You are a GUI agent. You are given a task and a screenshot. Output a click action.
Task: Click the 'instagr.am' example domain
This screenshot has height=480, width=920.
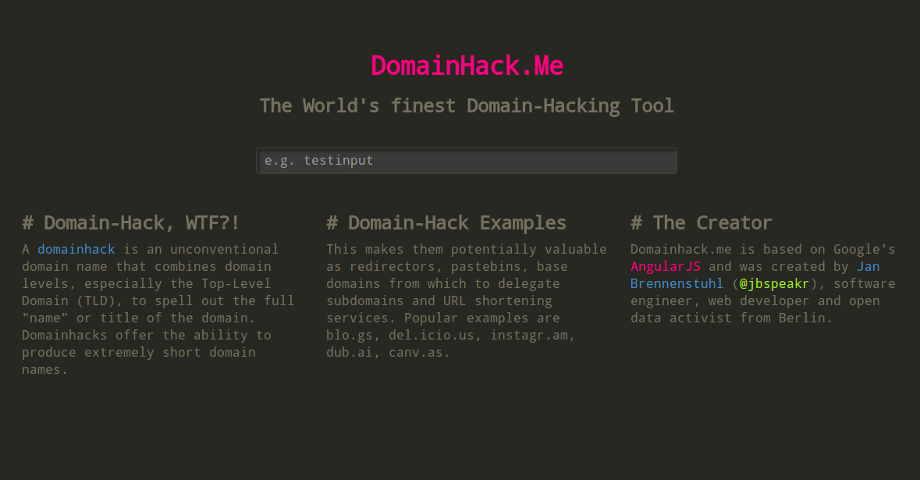click(531, 336)
